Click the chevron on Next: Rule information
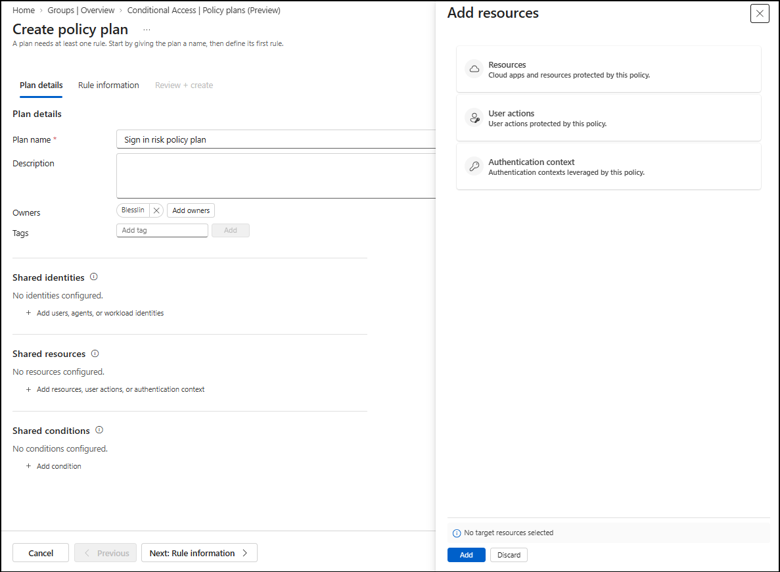Image resolution: width=780 pixels, height=572 pixels. pos(245,553)
